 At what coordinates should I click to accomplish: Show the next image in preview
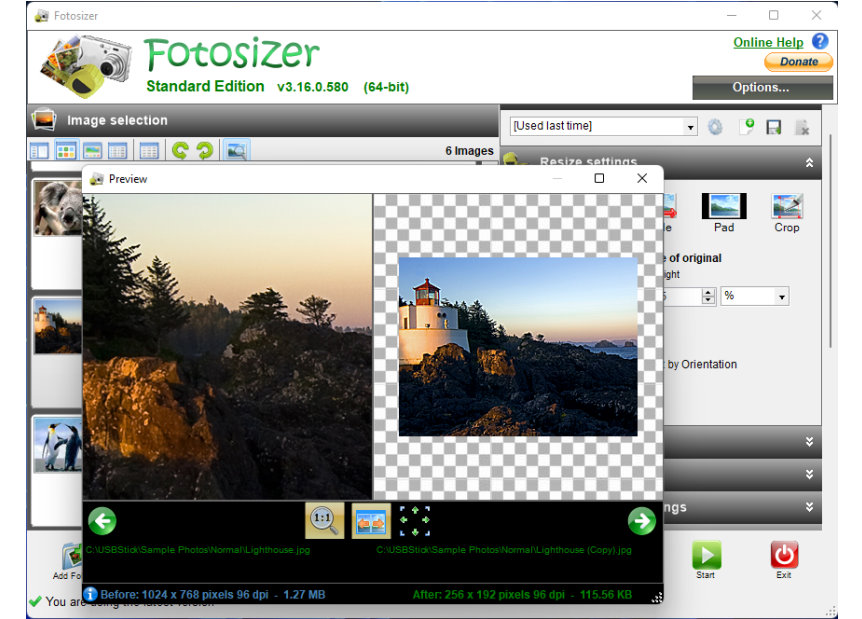pos(640,520)
